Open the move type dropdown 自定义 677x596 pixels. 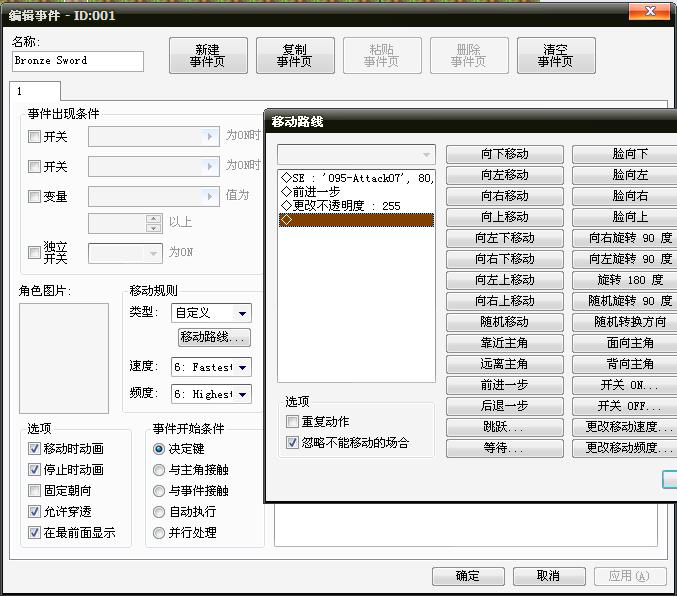211,313
